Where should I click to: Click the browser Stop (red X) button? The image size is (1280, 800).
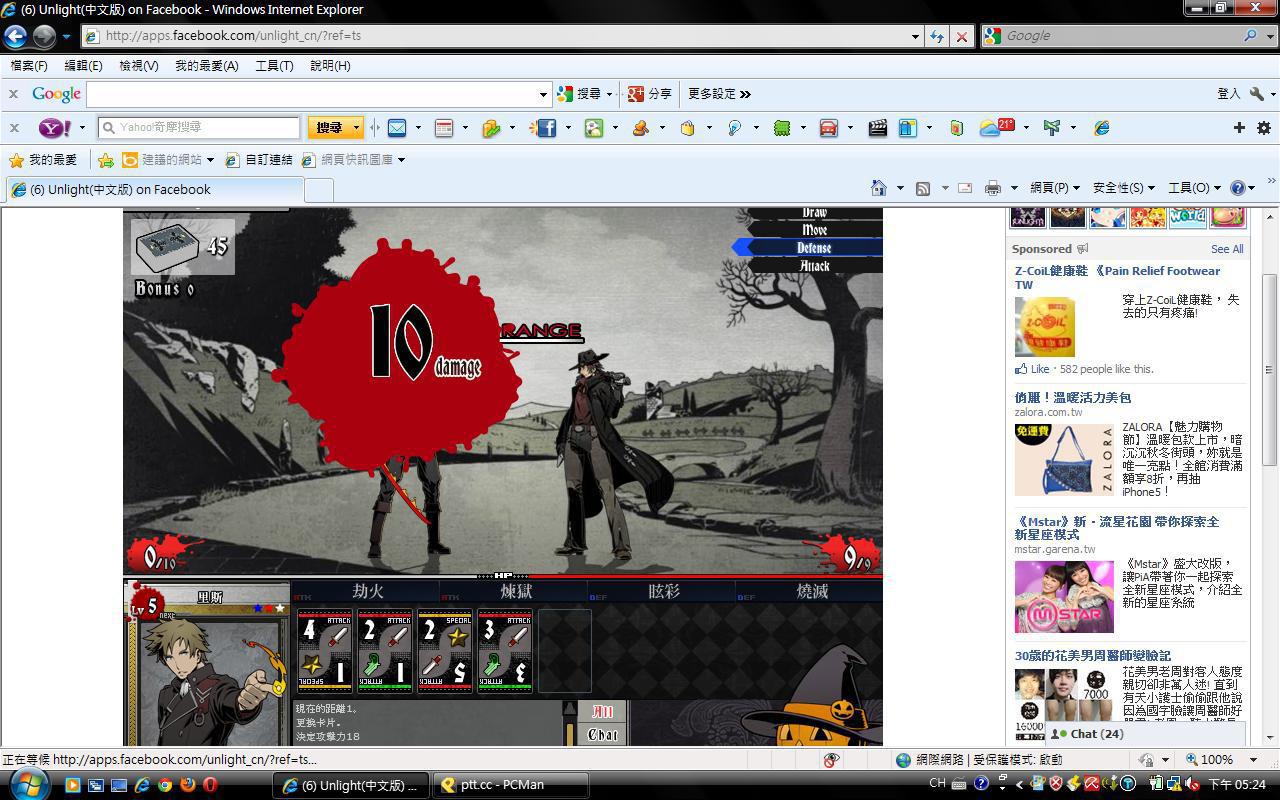(961, 36)
